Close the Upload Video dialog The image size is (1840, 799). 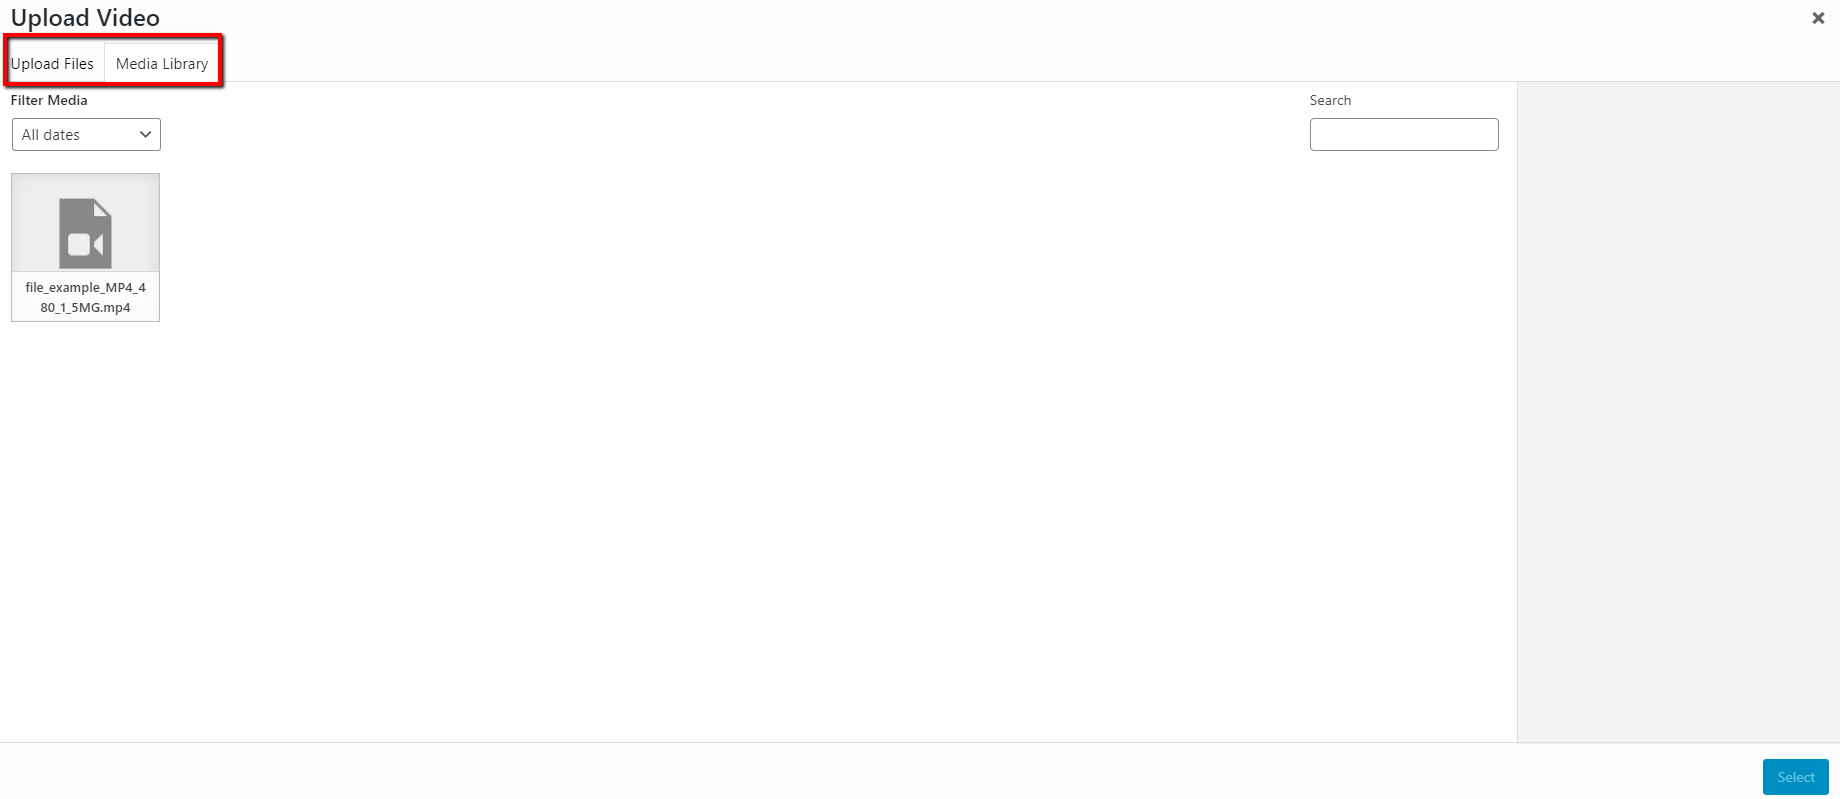click(x=1818, y=18)
